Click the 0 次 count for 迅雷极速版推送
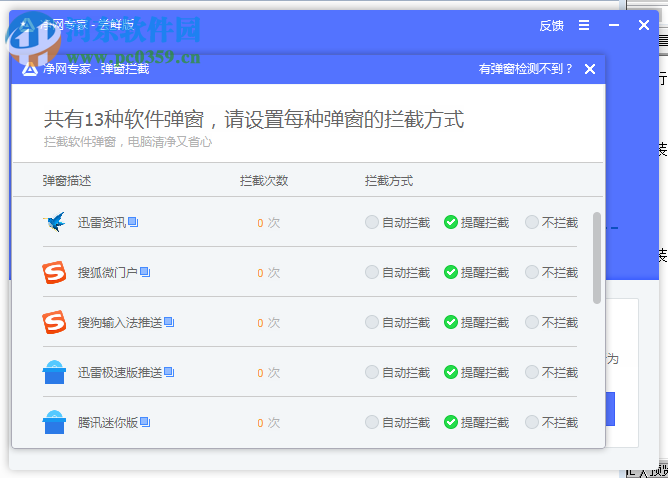Viewport: 668px width, 478px height. point(268,372)
